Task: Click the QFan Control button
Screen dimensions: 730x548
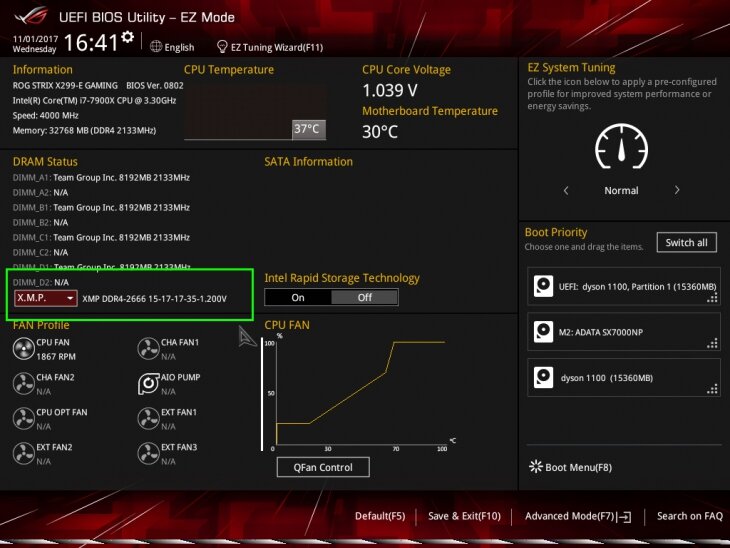Action: tap(323, 467)
